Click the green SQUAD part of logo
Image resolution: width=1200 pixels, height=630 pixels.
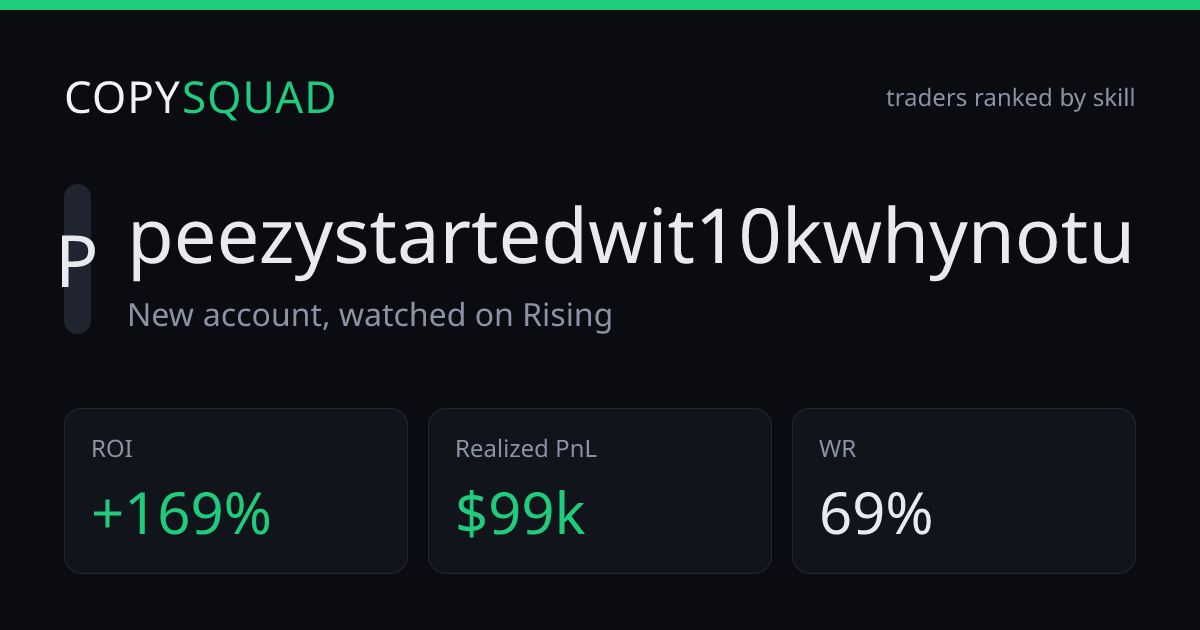pyautogui.click(x=260, y=98)
